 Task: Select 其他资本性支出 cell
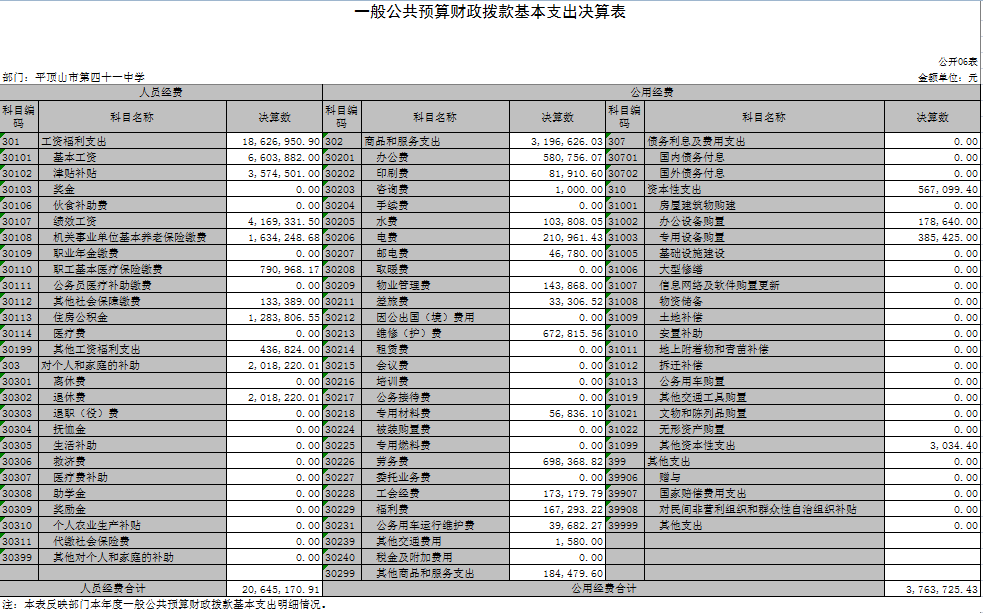[765, 445]
